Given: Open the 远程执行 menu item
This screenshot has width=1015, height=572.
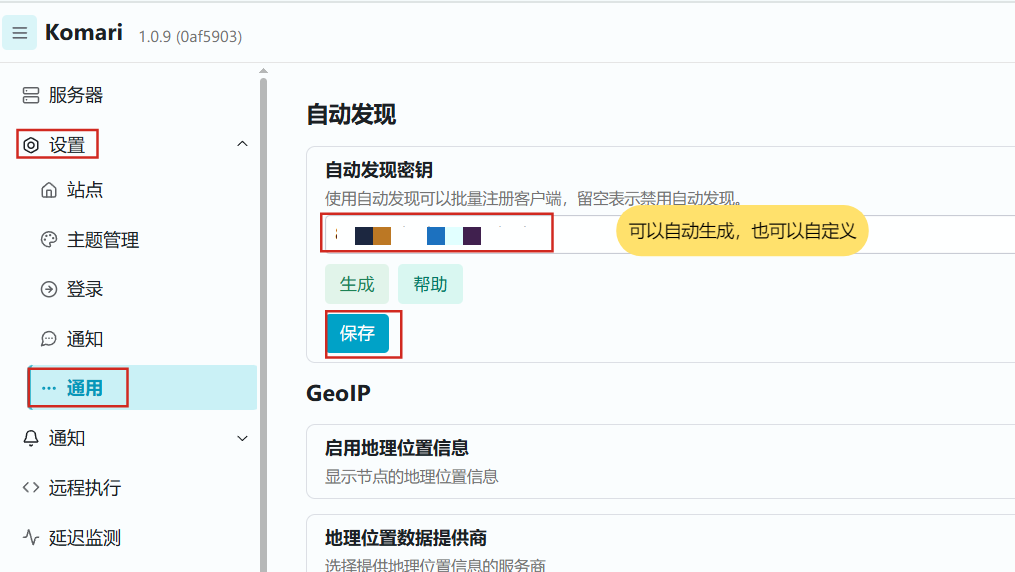Looking at the screenshot, I should pyautogui.click(x=84, y=488).
